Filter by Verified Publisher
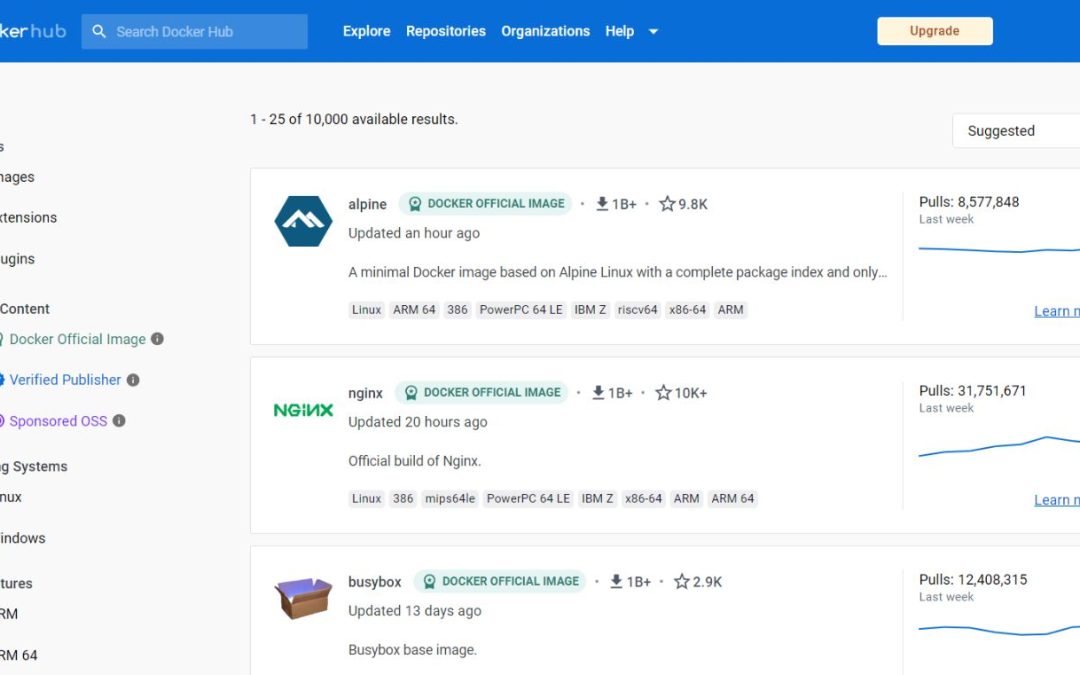The image size is (1080, 675). 65,380
